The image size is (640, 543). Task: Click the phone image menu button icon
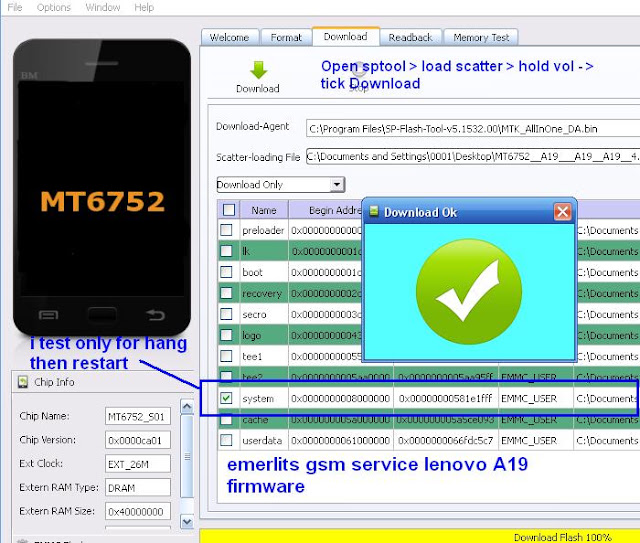click(48, 315)
